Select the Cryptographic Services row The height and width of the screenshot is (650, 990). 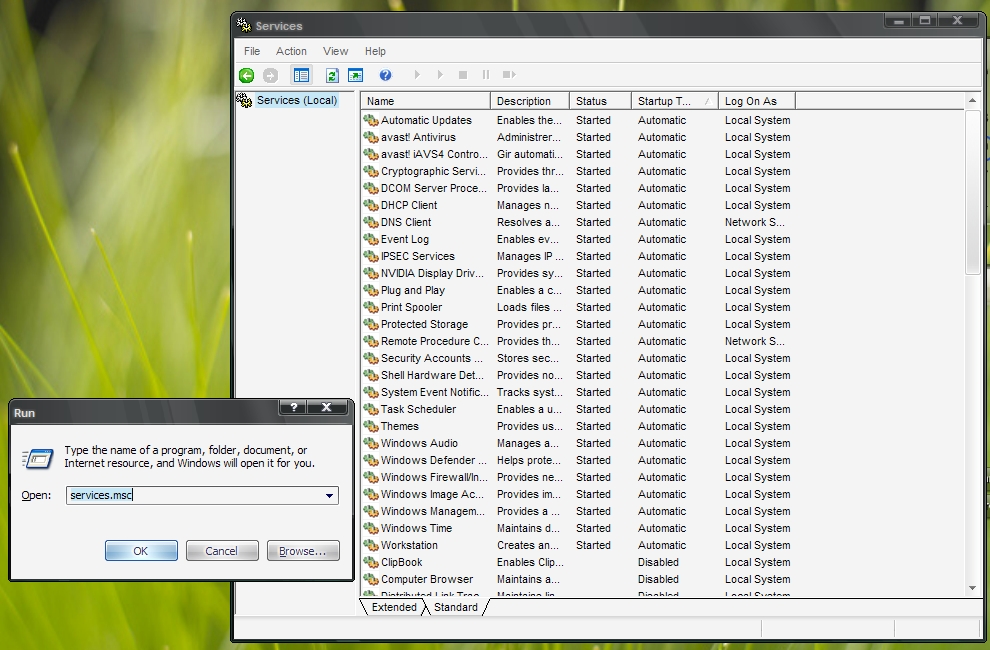pos(578,171)
